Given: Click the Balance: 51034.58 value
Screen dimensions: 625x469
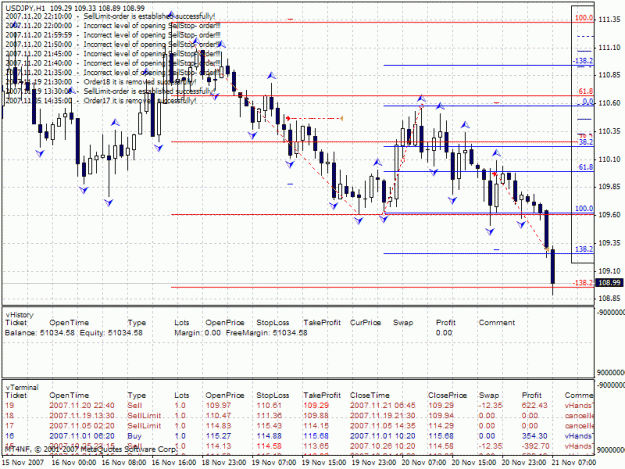Looking at the screenshot, I should (x=39, y=333).
